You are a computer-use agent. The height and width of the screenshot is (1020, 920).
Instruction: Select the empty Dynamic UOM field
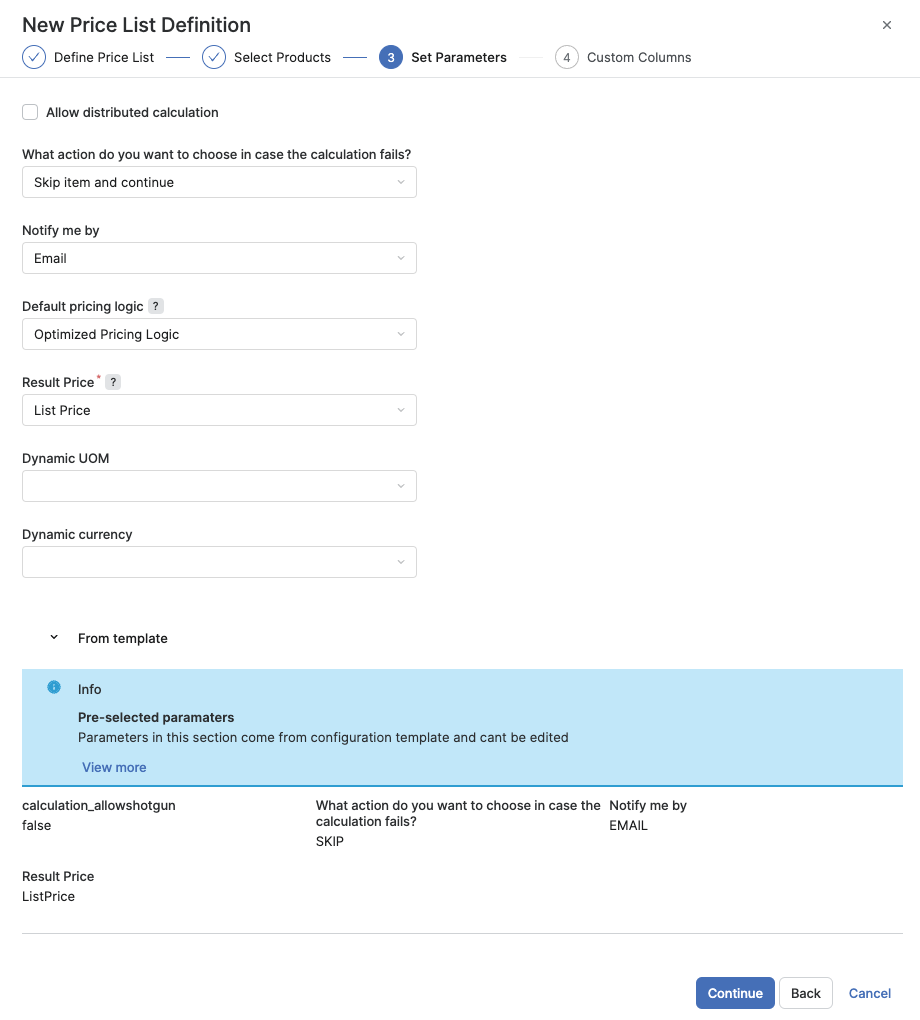pos(219,486)
